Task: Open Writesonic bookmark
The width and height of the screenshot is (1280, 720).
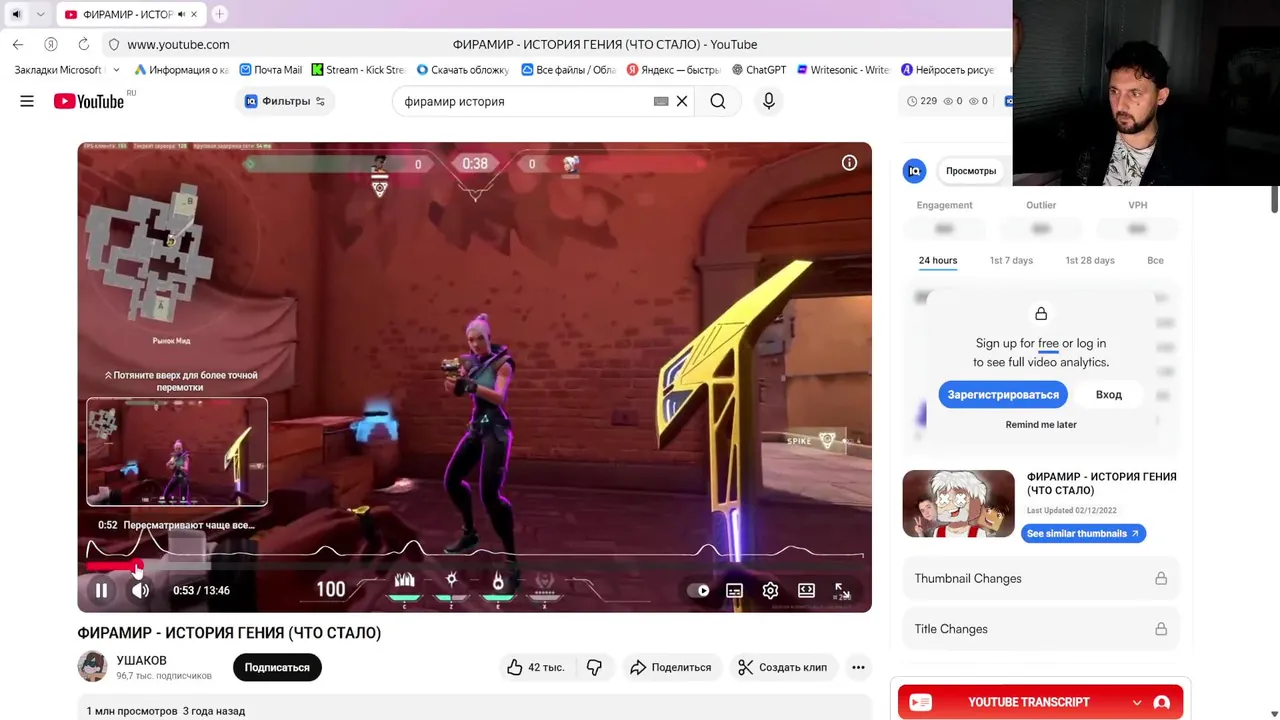Action: (843, 70)
